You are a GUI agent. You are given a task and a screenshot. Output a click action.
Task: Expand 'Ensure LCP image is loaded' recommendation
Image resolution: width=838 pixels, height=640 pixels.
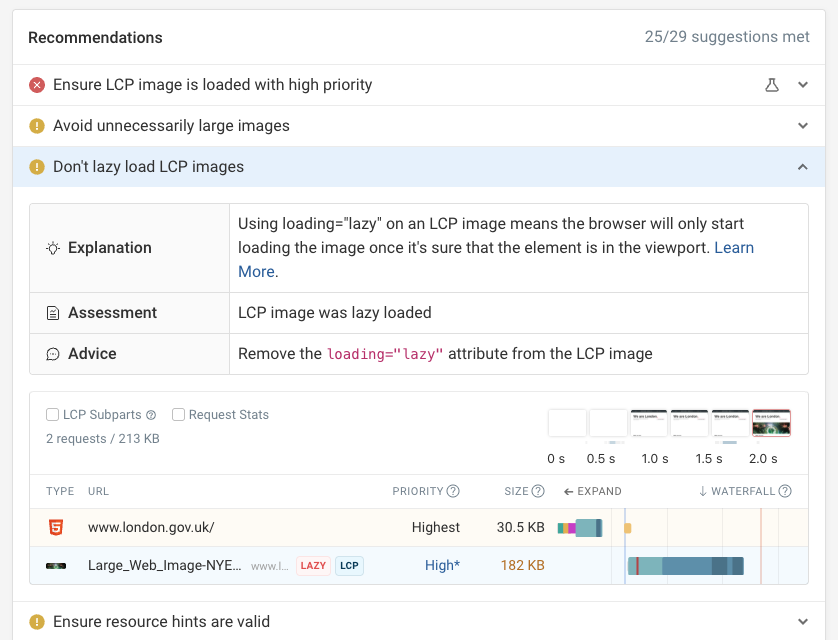(803, 85)
